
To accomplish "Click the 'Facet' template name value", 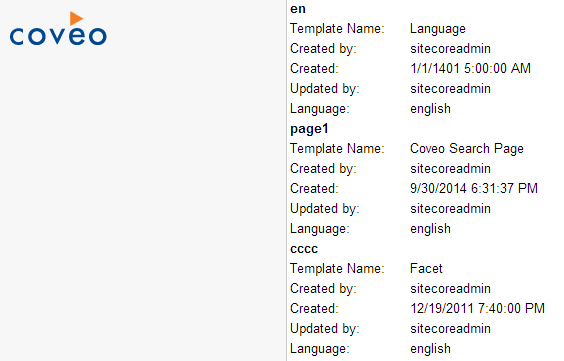I will point(426,269).
